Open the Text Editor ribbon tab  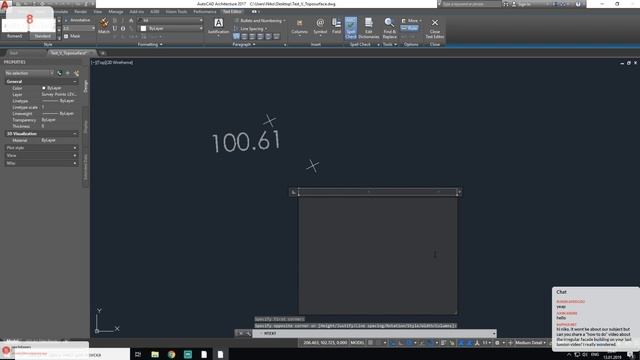(x=232, y=11)
